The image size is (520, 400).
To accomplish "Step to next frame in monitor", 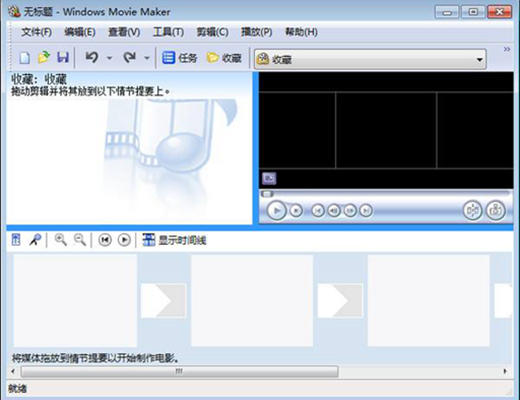I will [350, 211].
